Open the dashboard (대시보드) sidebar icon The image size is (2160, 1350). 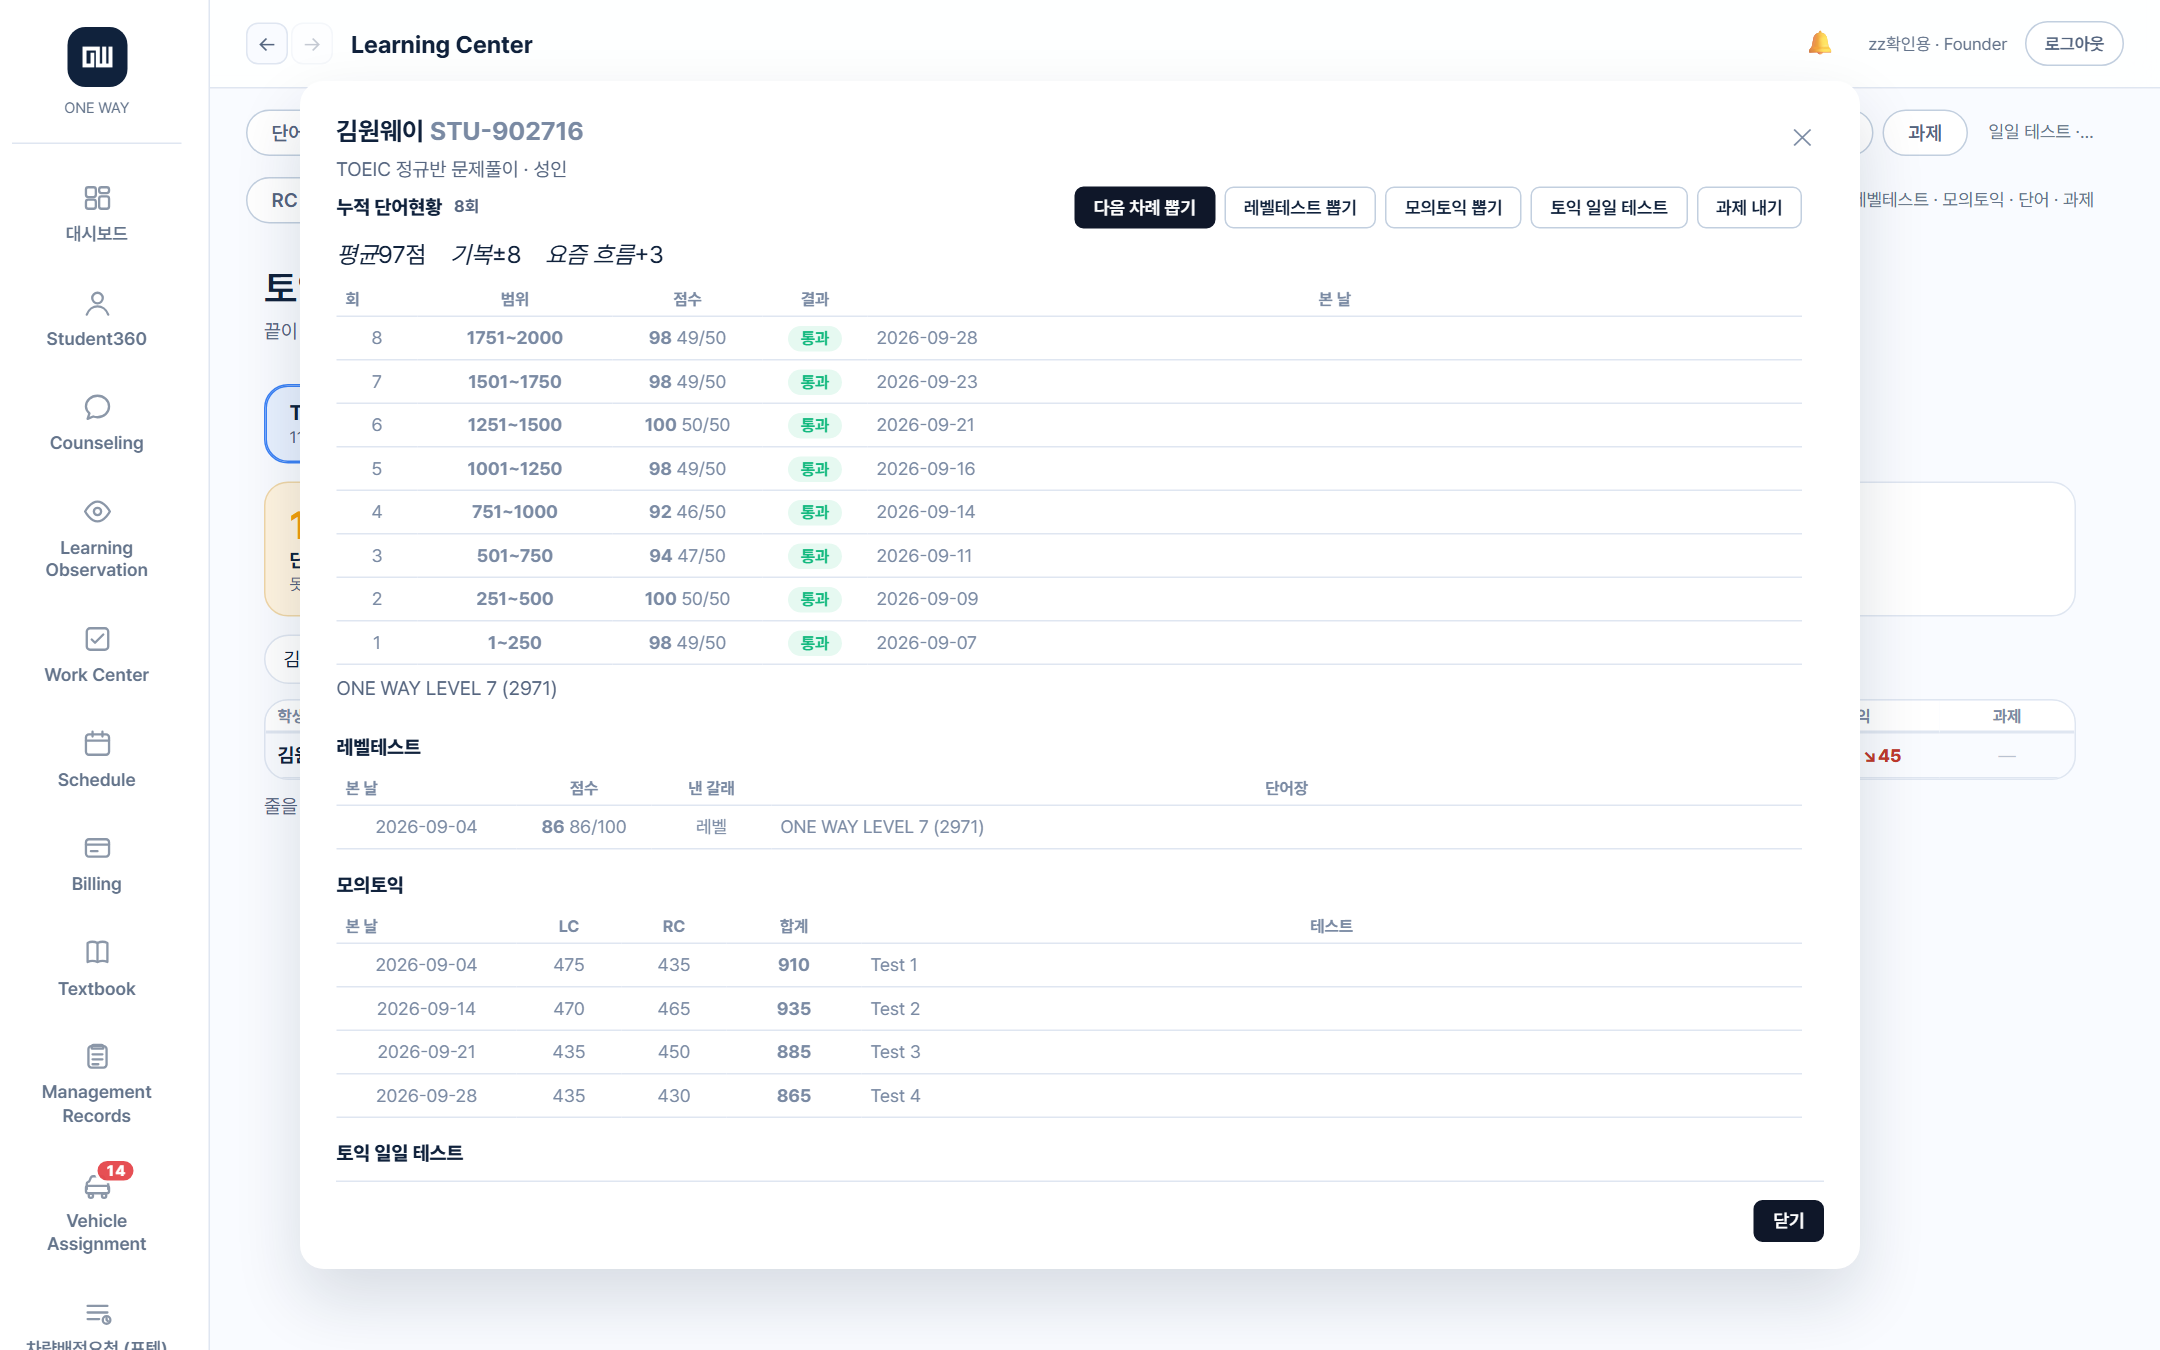pos(97,197)
